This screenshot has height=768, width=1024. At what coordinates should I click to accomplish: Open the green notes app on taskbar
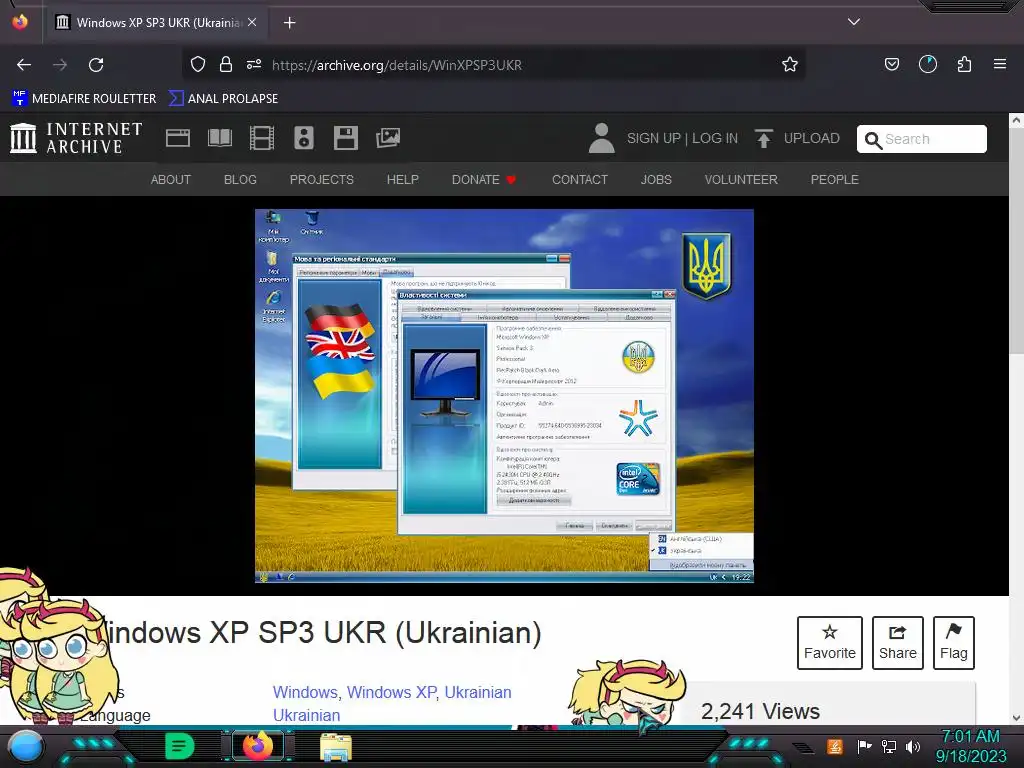(180, 746)
